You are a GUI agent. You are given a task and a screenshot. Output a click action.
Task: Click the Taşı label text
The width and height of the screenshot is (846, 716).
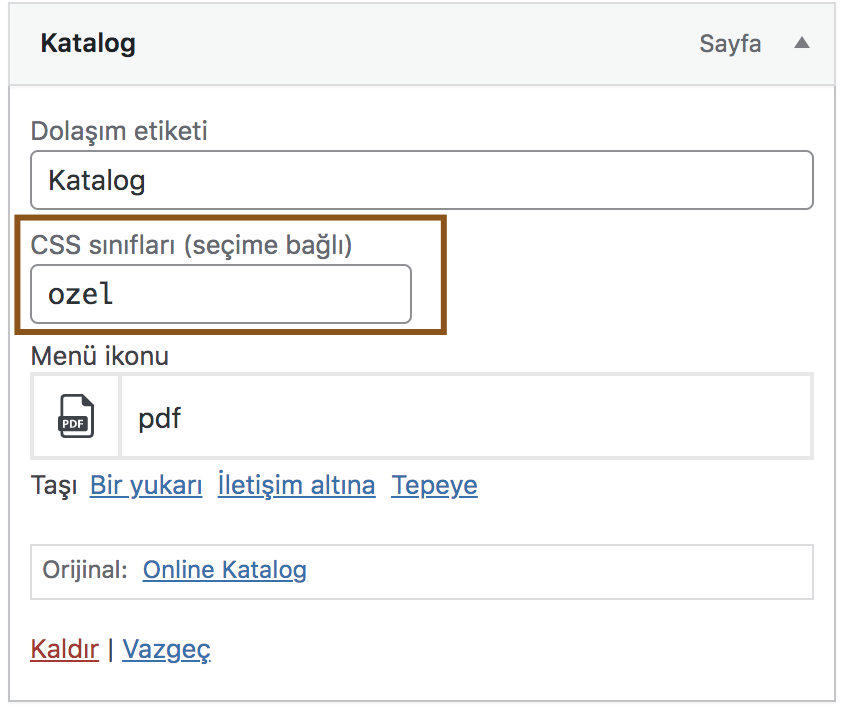(54, 486)
